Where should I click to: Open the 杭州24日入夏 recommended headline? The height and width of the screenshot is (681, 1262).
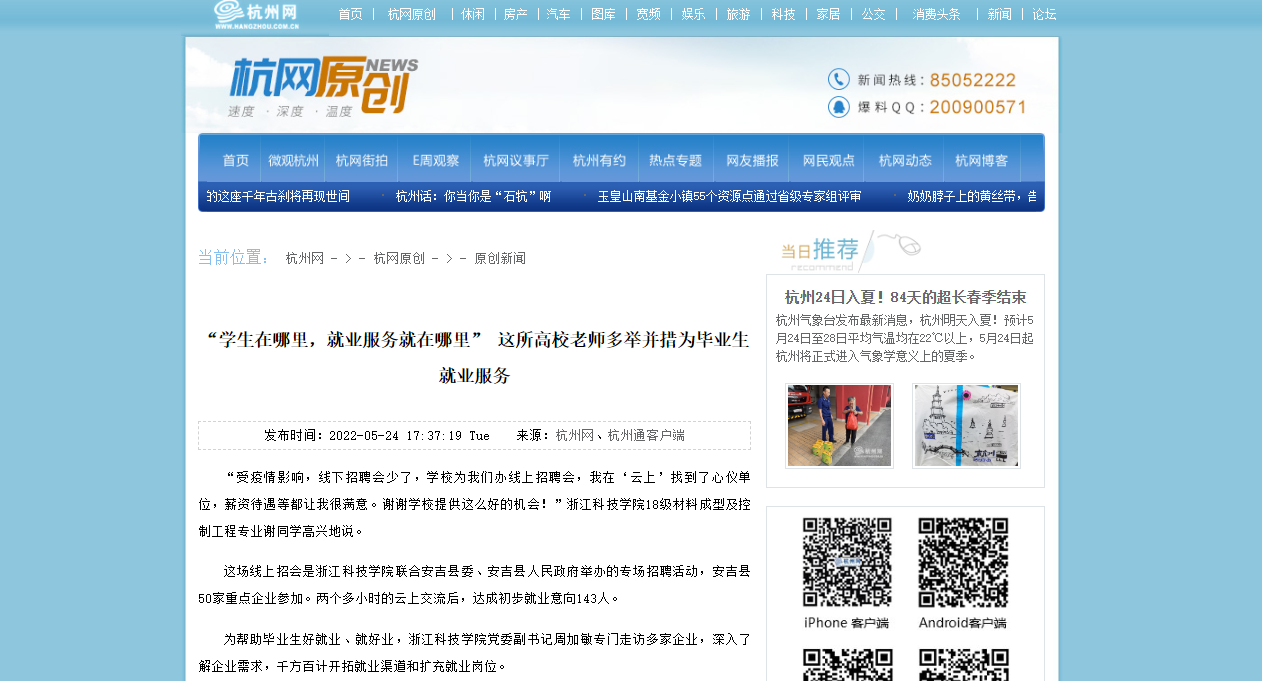coord(905,297)
